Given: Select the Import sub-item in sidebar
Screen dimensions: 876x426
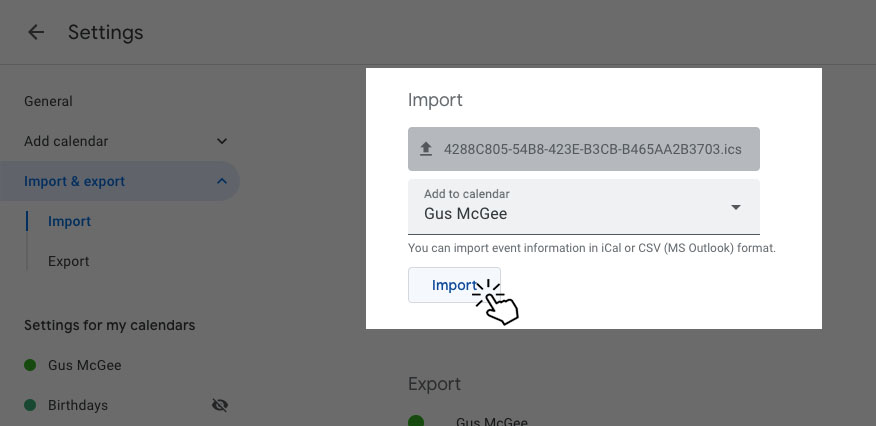Looking at the screenshot, I should click(69, 221).
